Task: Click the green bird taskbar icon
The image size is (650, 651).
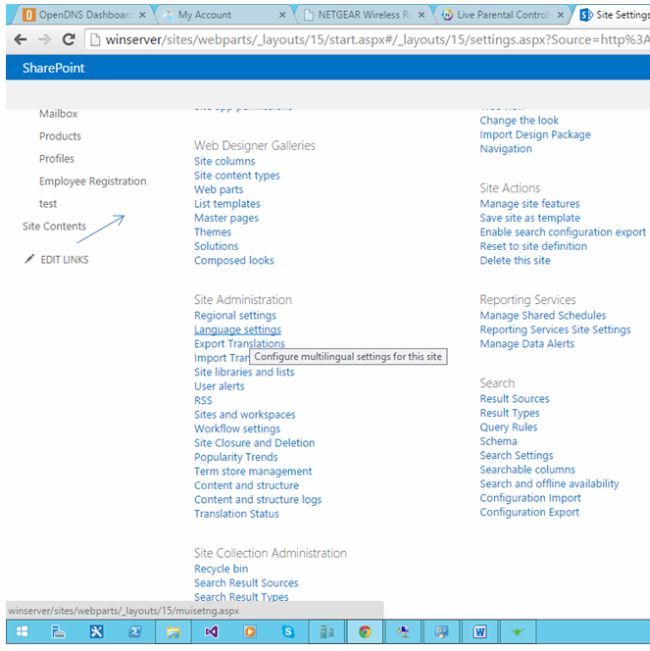Action: point(518,631)
